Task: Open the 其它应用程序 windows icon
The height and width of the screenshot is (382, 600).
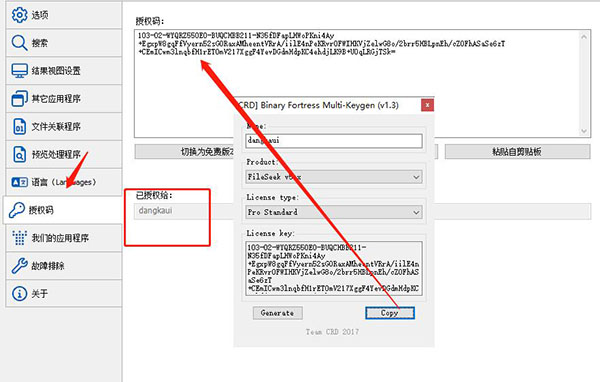Action: click(x=20, y=98)
